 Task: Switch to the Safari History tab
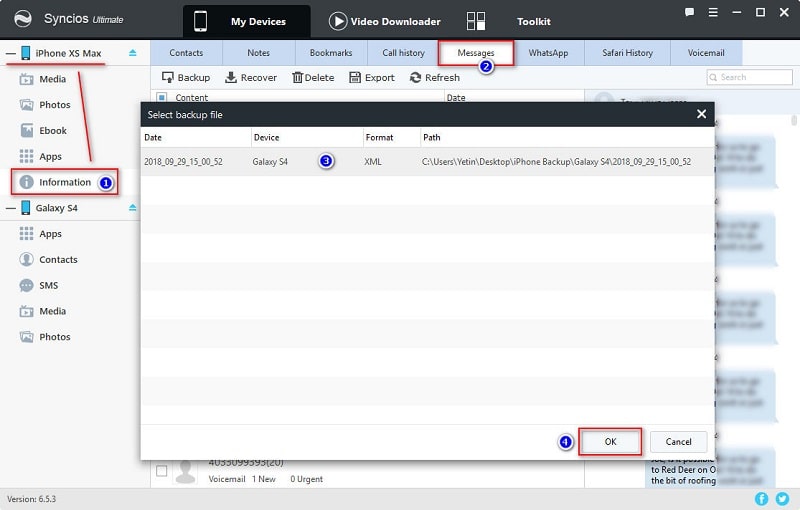click(x=628, y=53)
